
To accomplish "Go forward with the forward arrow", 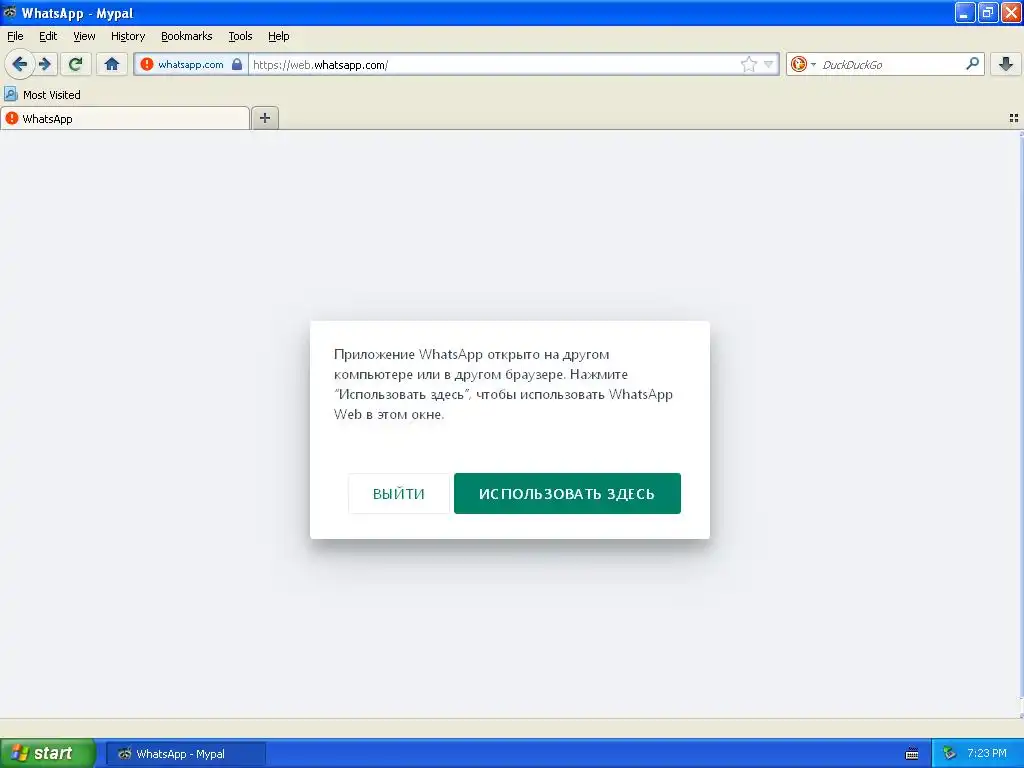I will point(45,64).
